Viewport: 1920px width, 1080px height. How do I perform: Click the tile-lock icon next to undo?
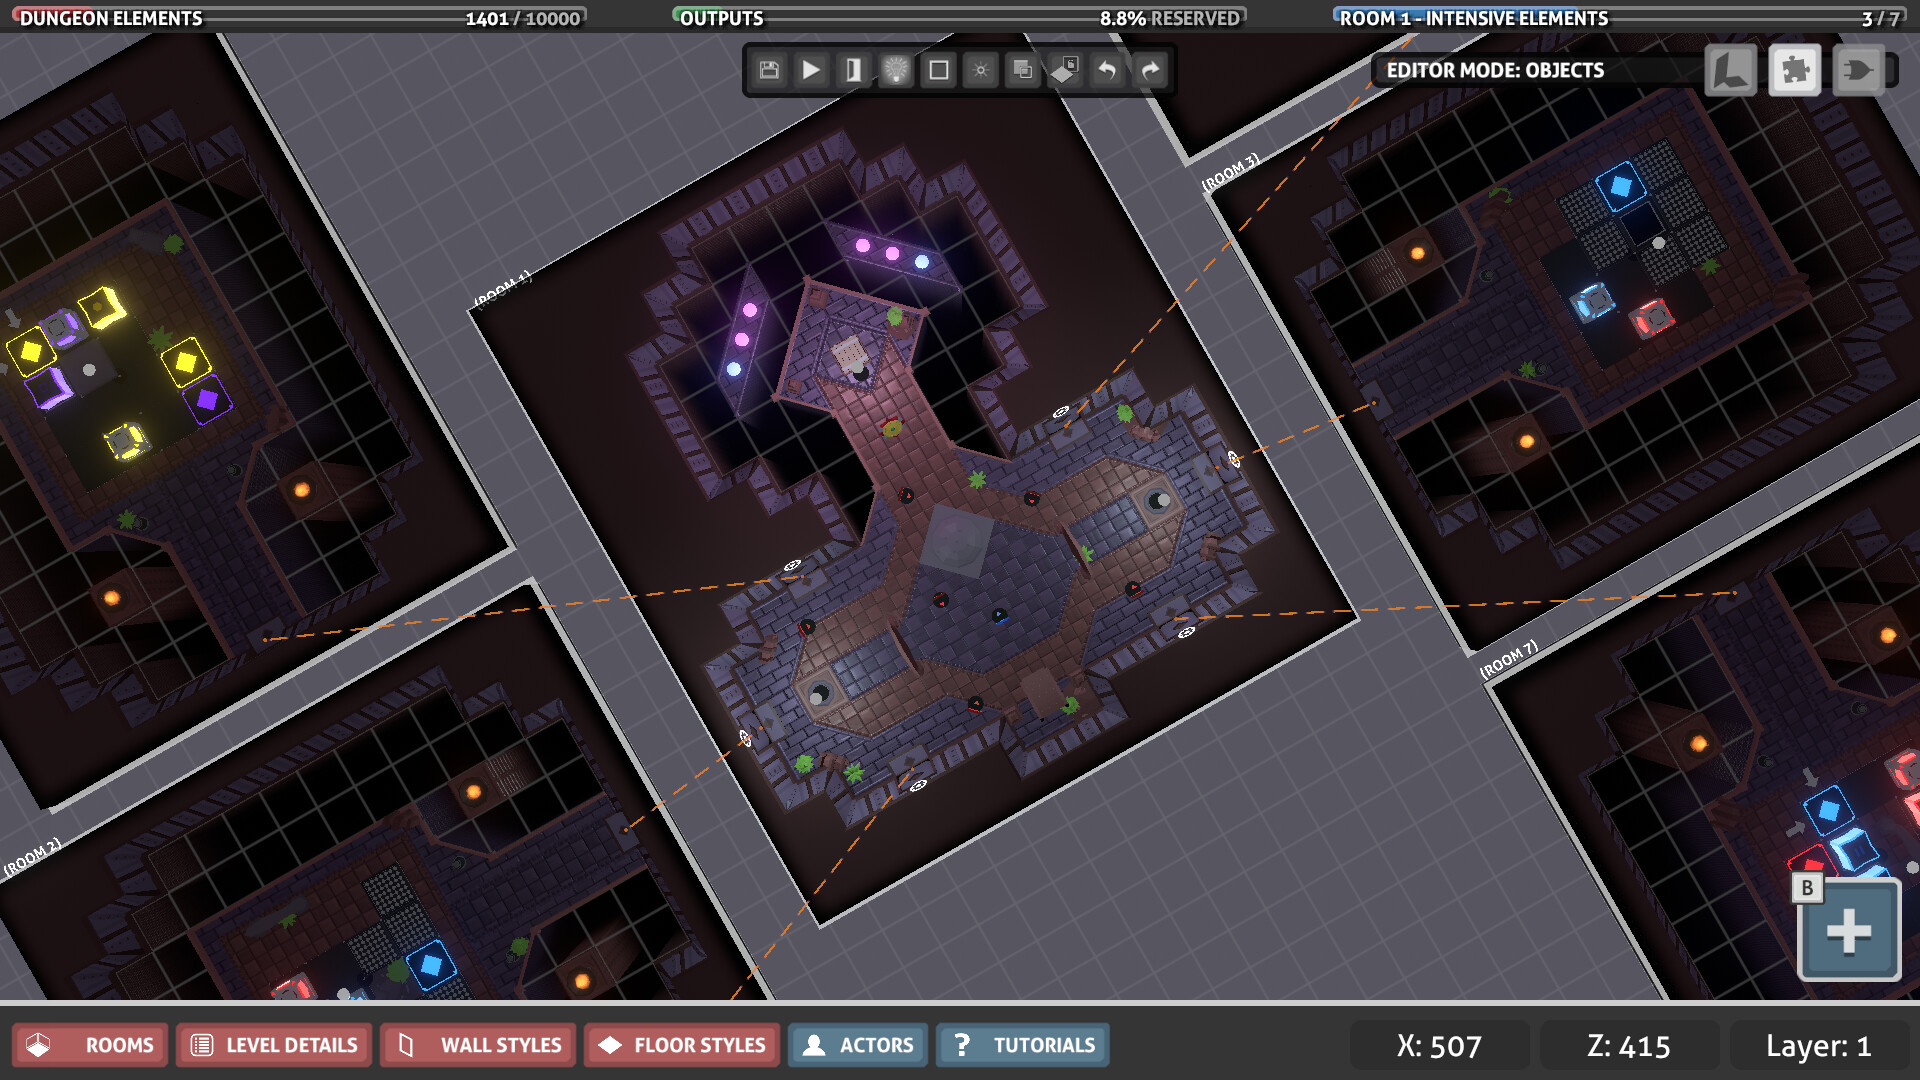1065,70
